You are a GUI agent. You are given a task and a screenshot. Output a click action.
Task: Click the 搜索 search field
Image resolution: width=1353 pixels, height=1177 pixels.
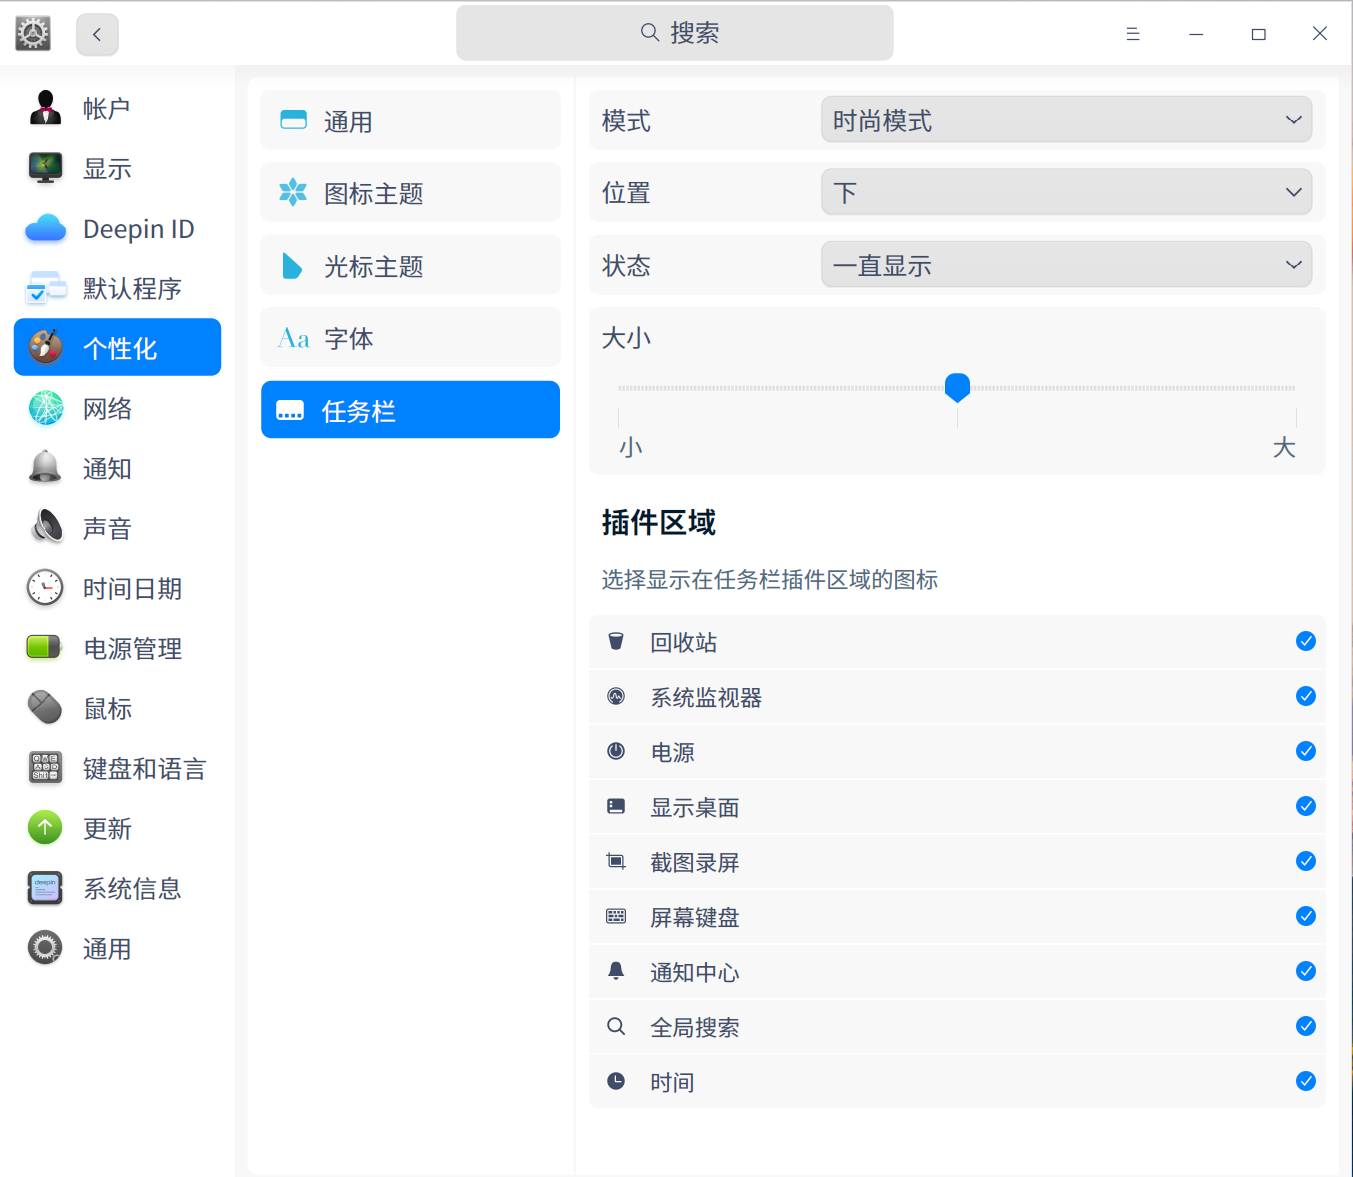pos(675,33)
